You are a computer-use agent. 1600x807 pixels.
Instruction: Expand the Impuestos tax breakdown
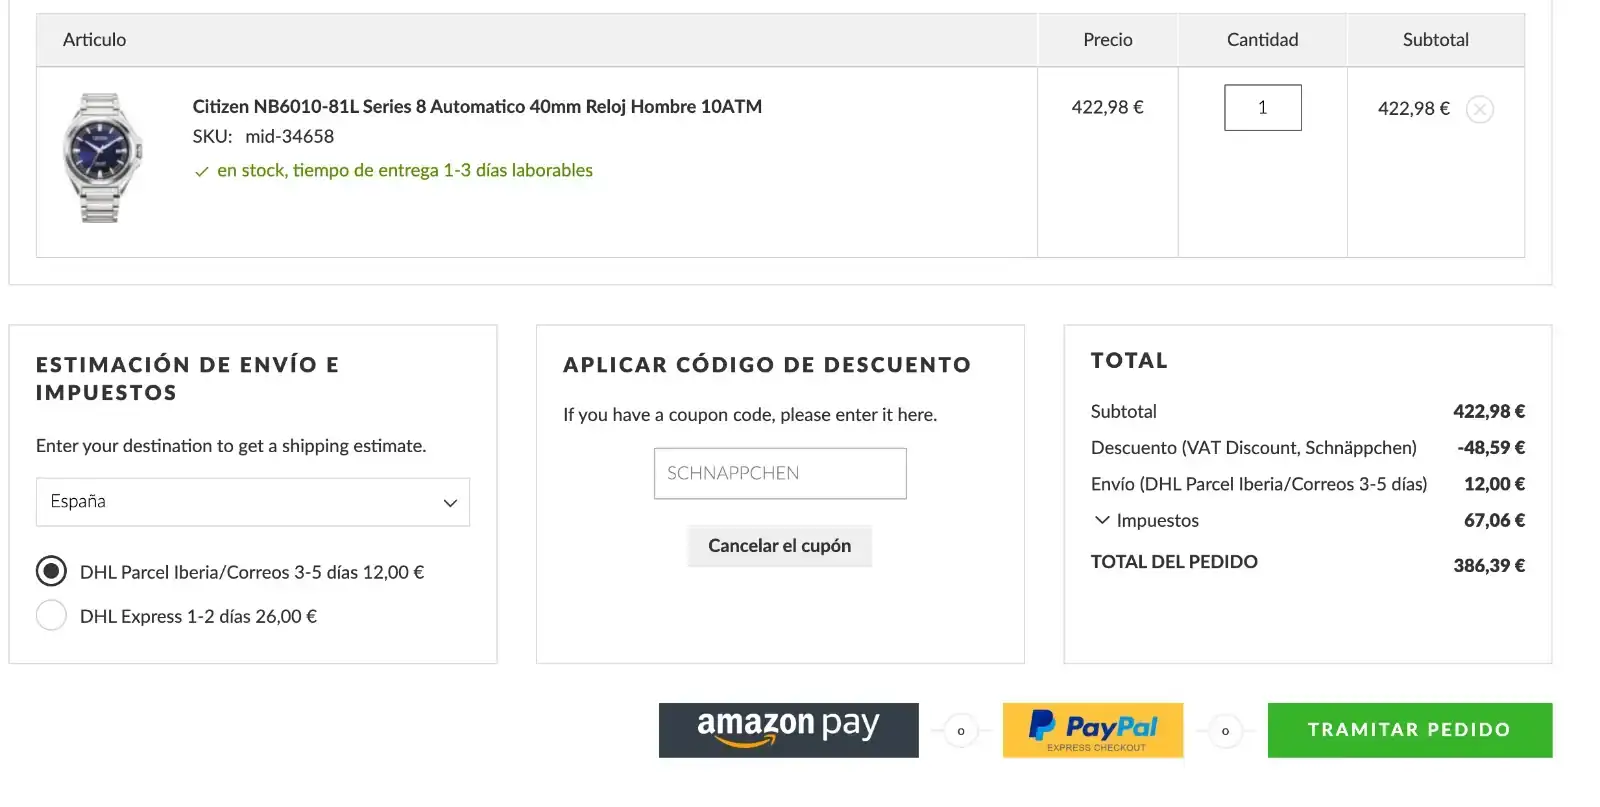pyautogui.click(x=1157, y=521)
